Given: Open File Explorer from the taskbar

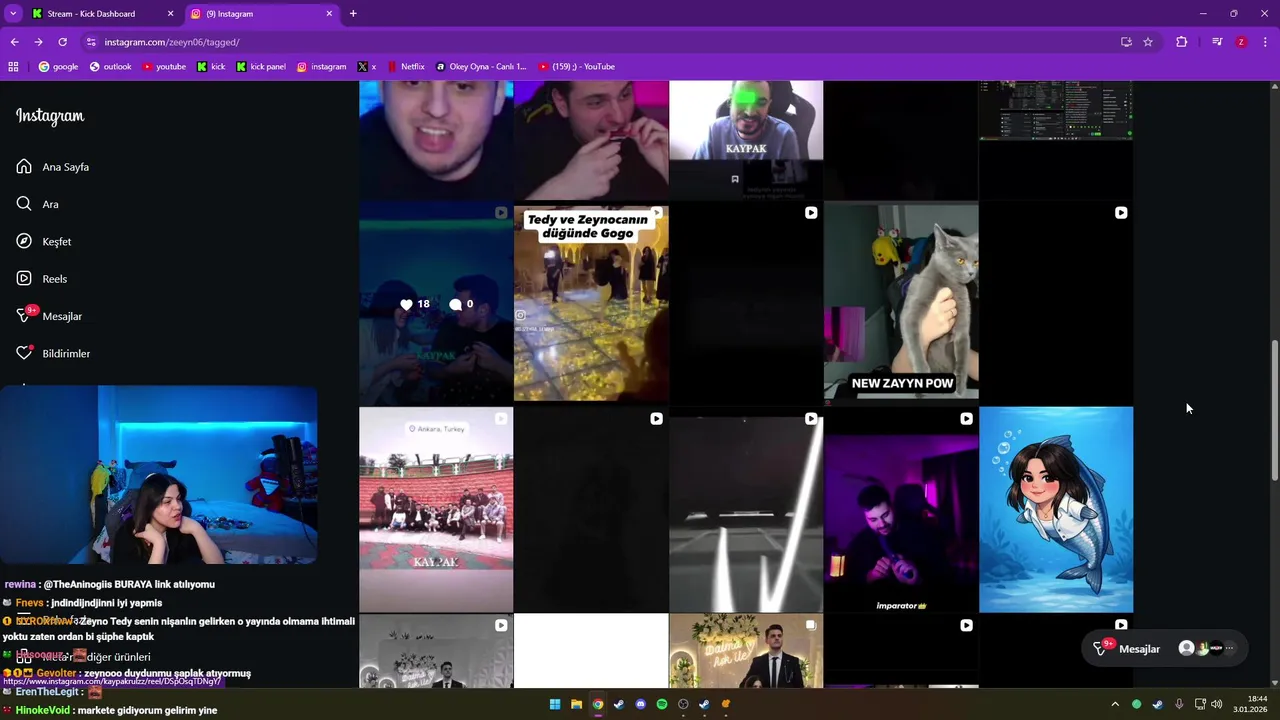Looking at the screenshot, I should (576, 704).
